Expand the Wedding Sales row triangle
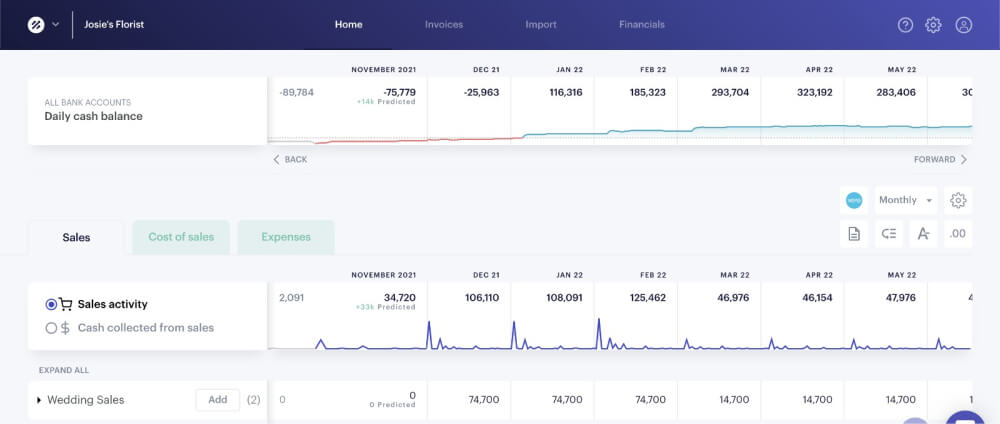 pos(39,400)
